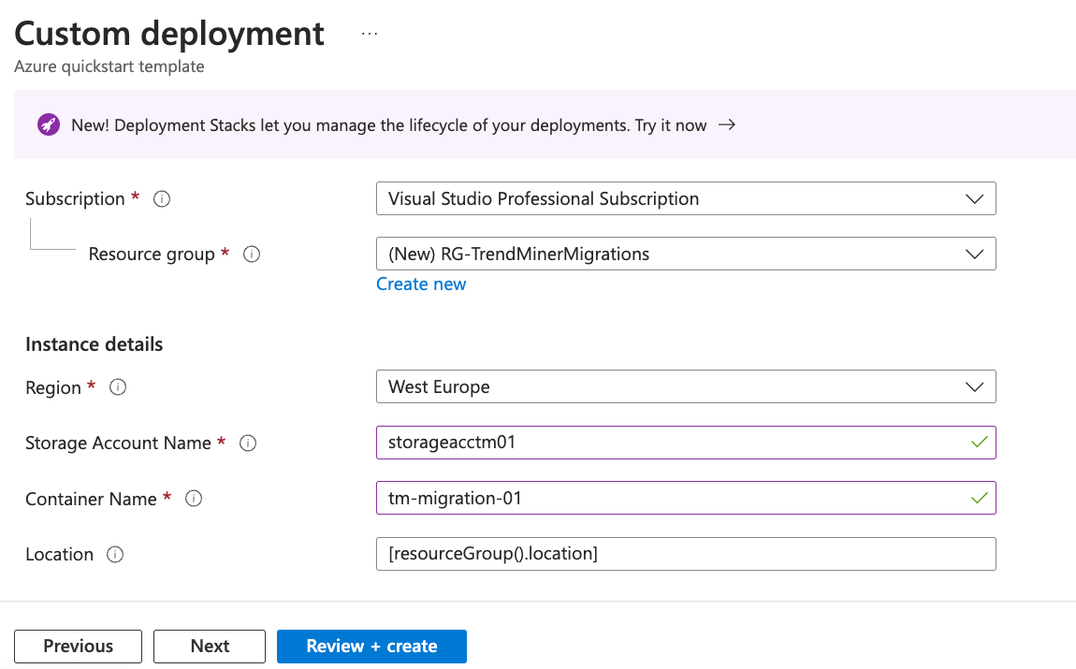
Task: Expand the Resource group dropdown
Action: (x=974, y=254)
